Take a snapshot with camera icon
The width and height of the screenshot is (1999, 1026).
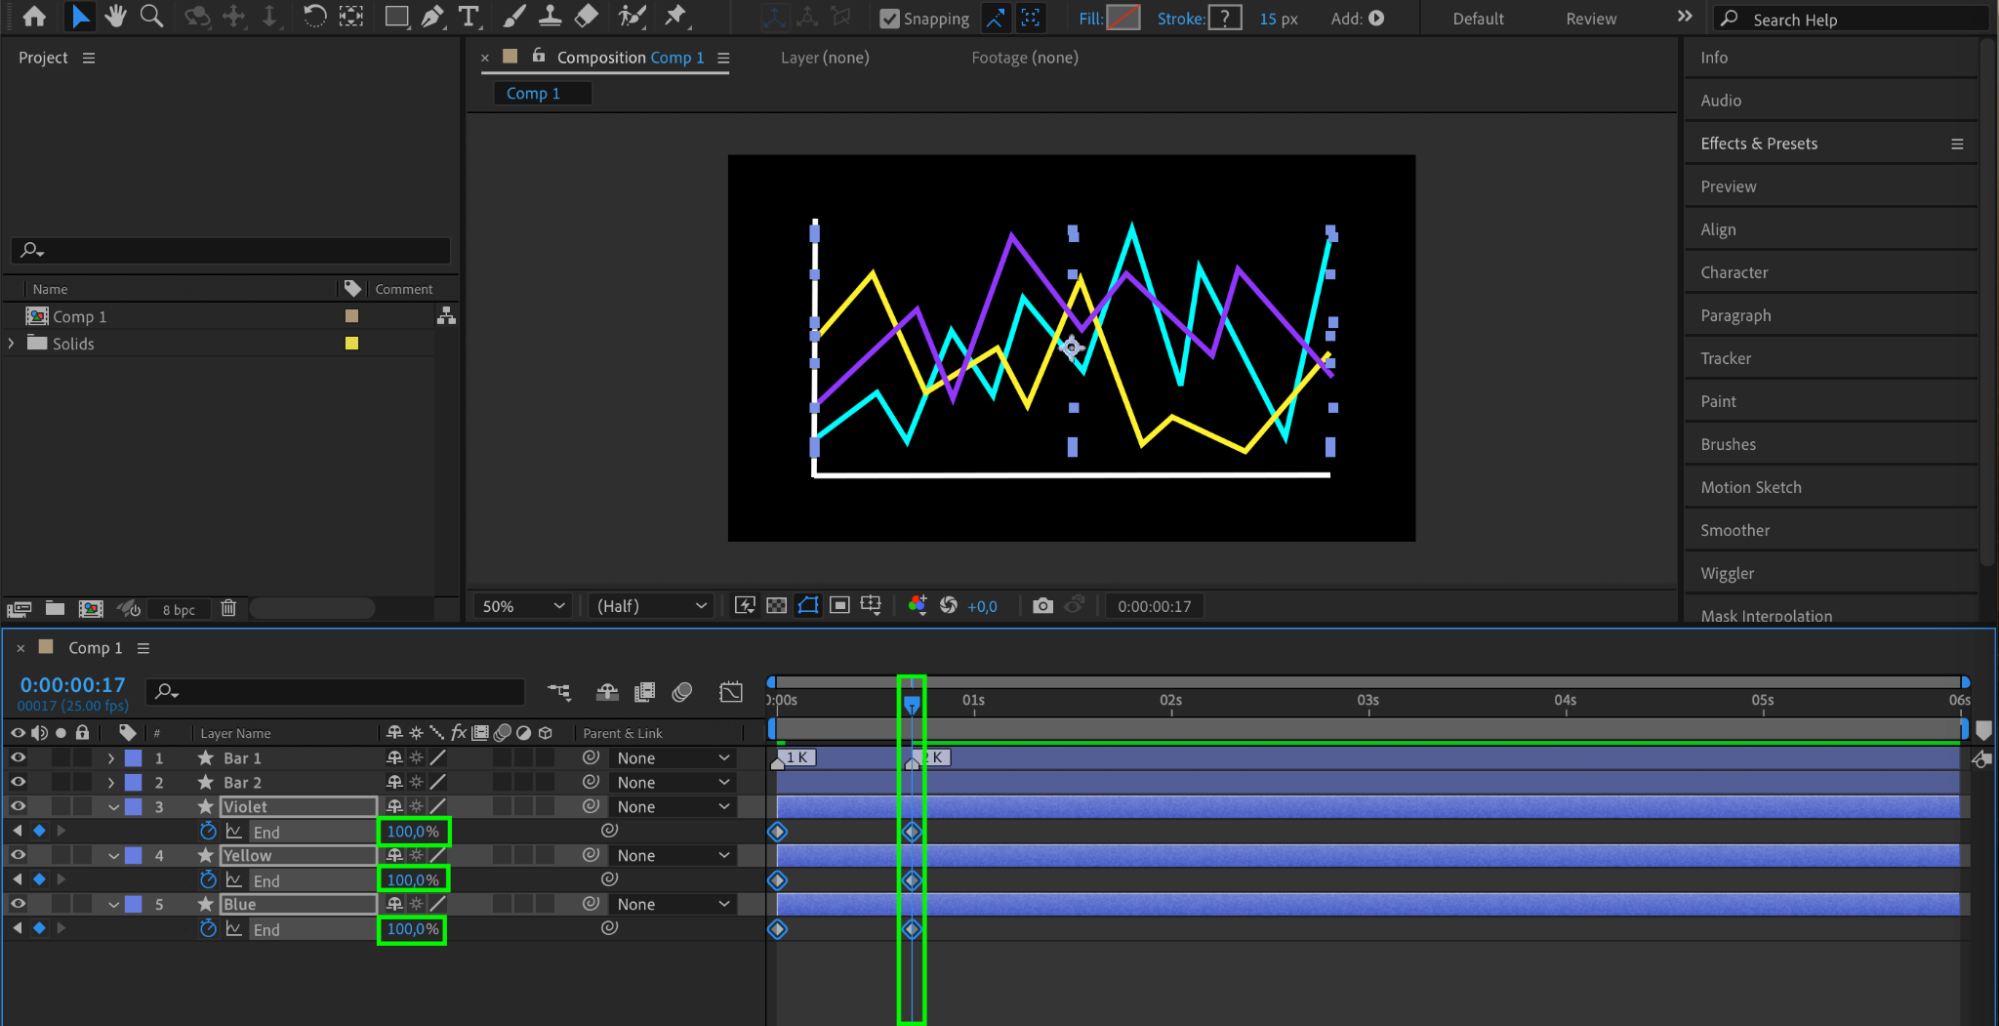[1042, 606]
